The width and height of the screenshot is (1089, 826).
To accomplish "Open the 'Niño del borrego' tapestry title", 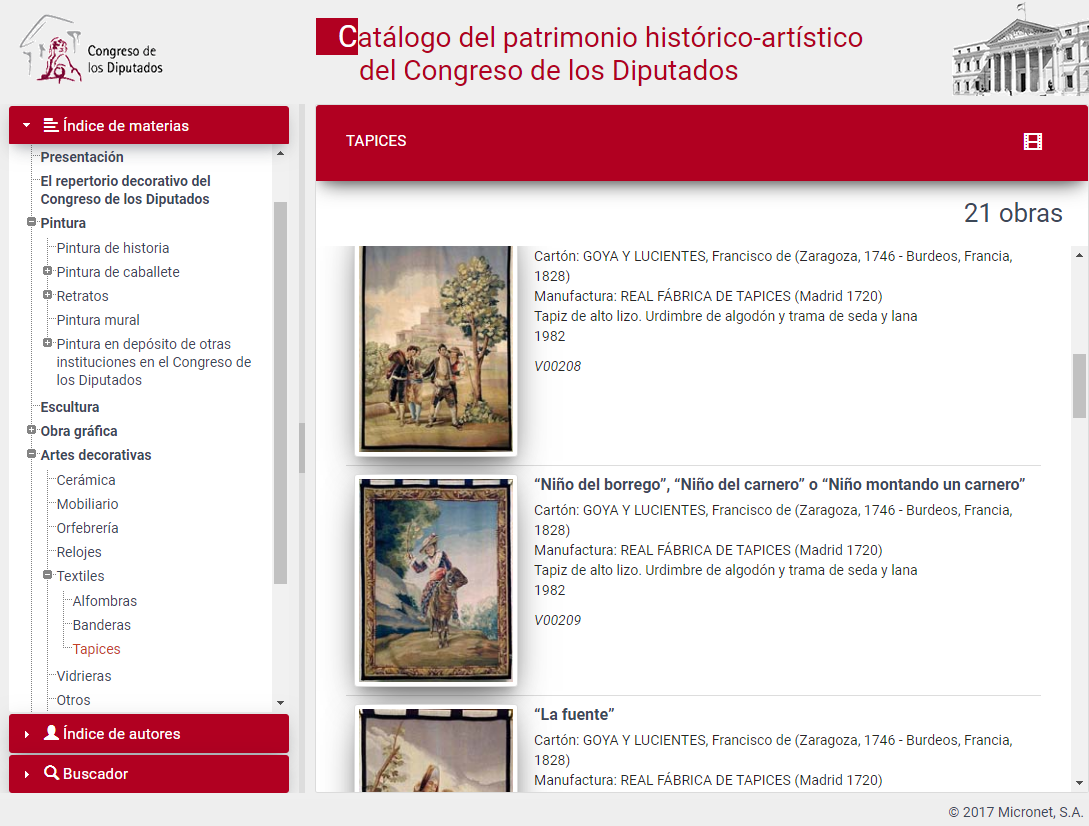I will pyautogui.click(x=779, y=484).
